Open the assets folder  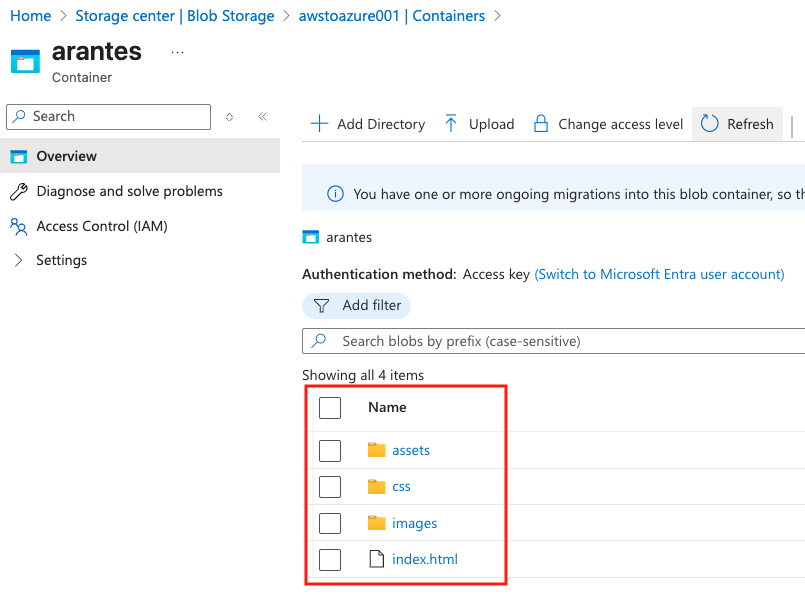(410, 450)
